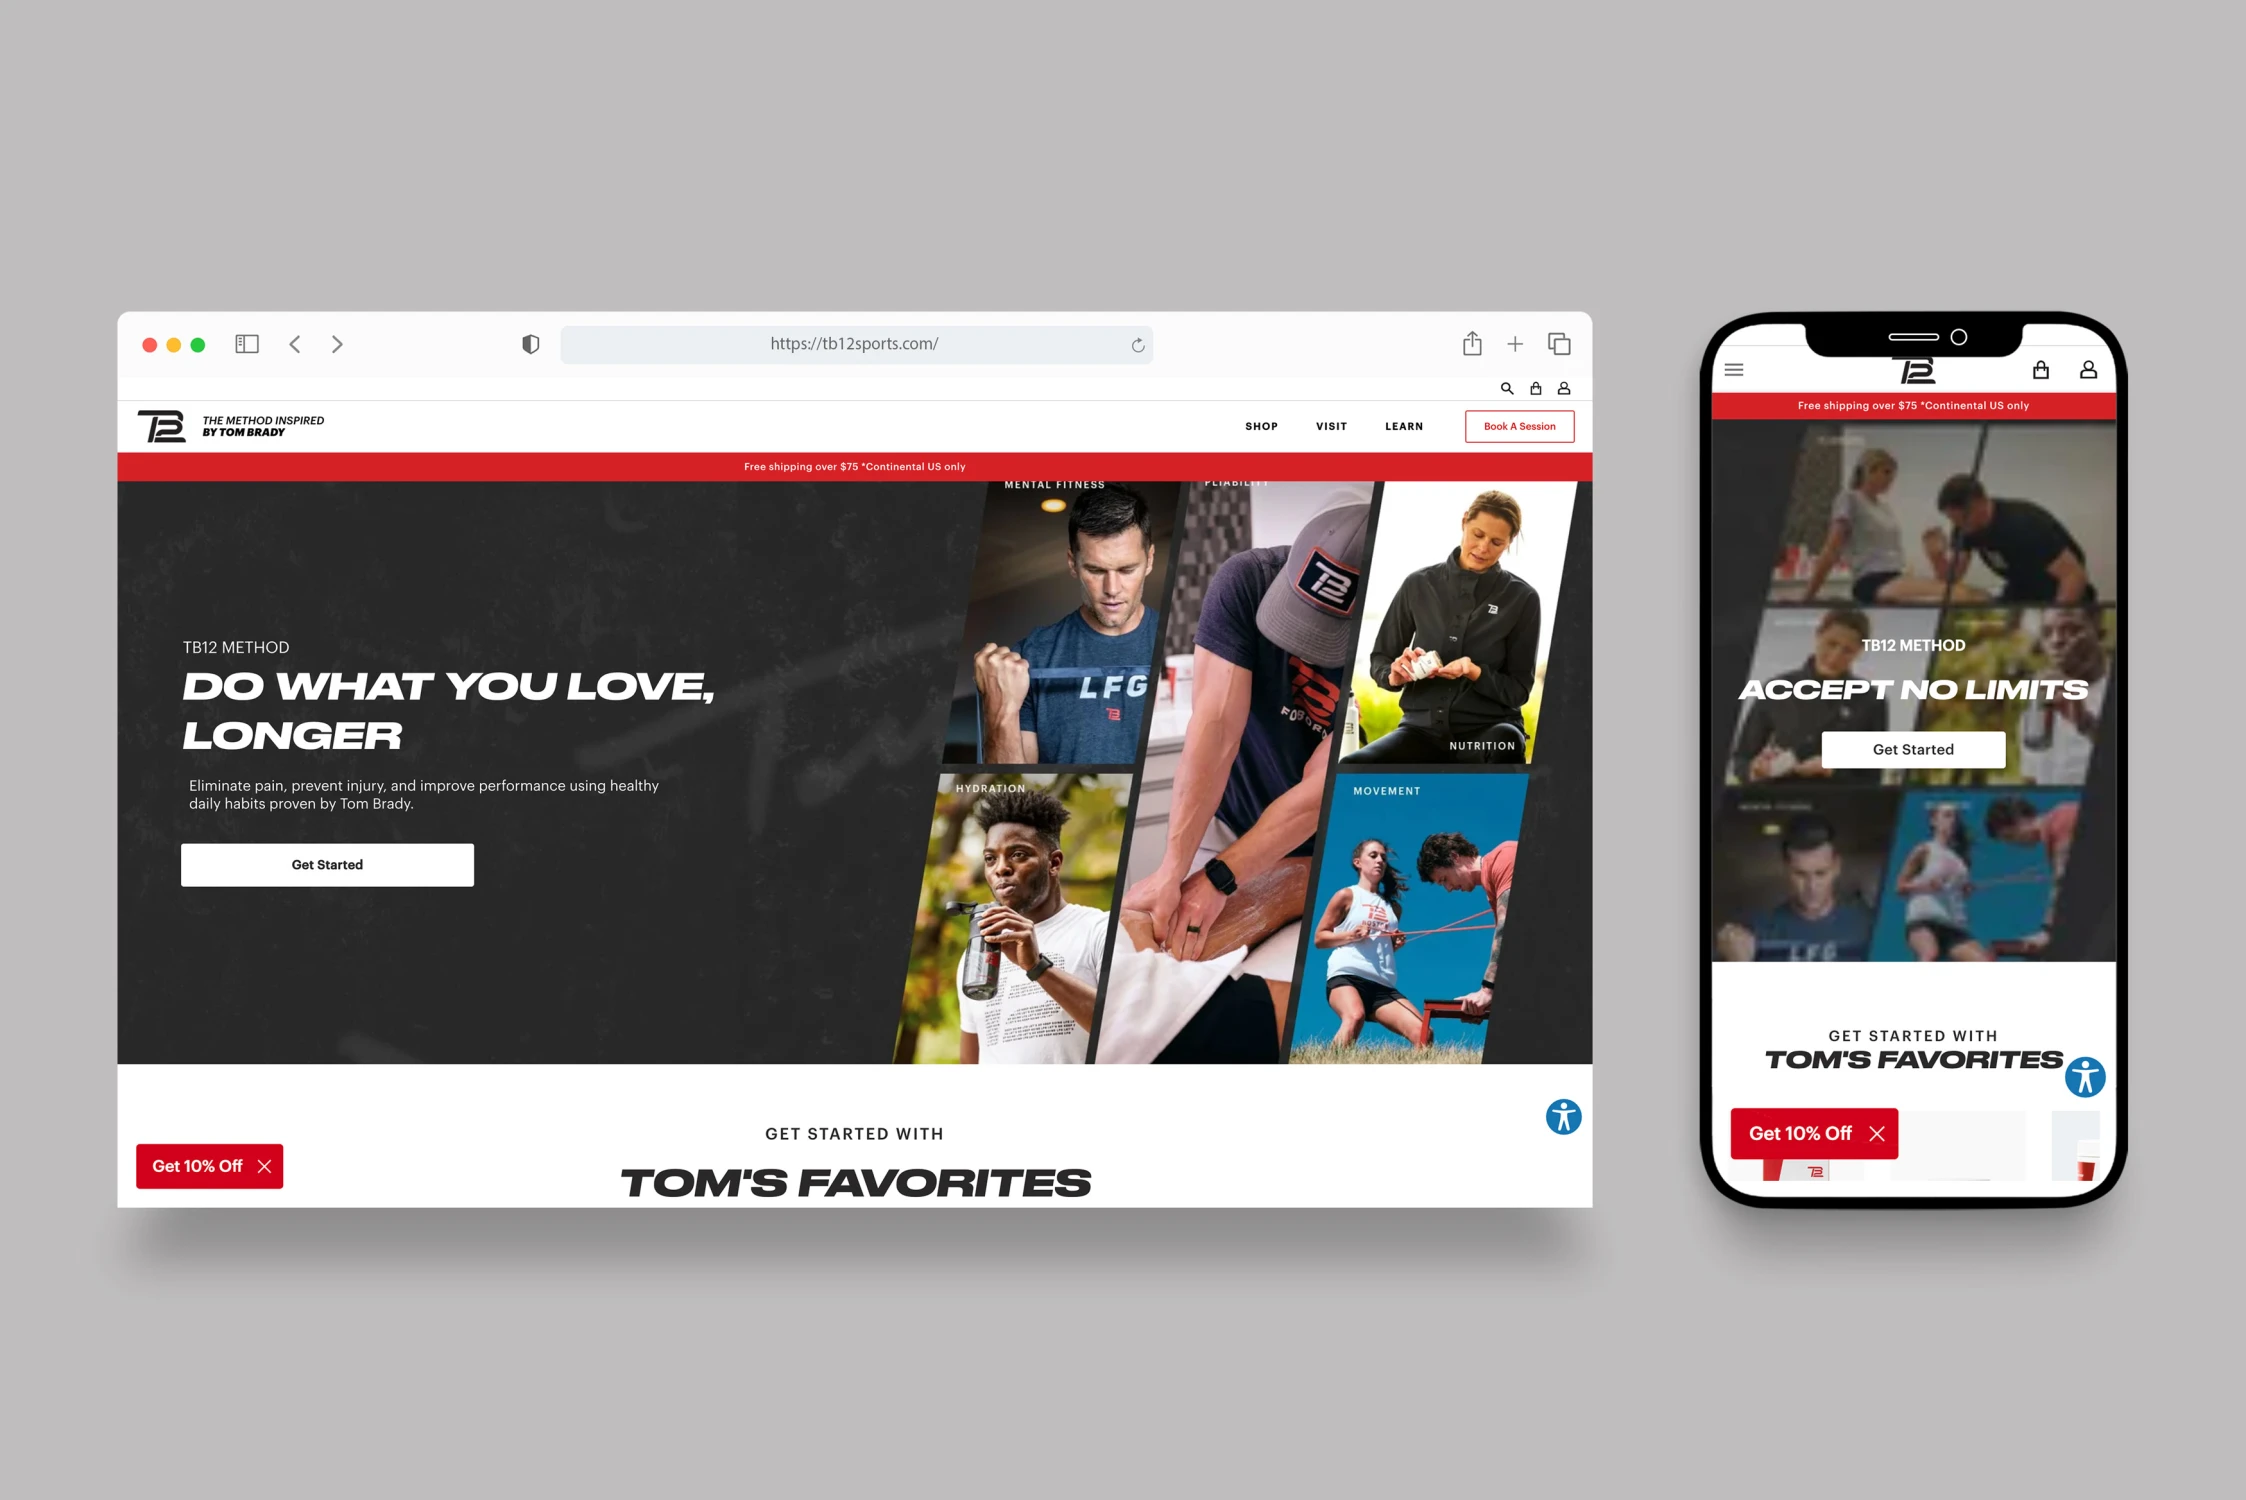2246x1500 pixels.
Task: Click the URL address bar
Action: tap(857, 345)
